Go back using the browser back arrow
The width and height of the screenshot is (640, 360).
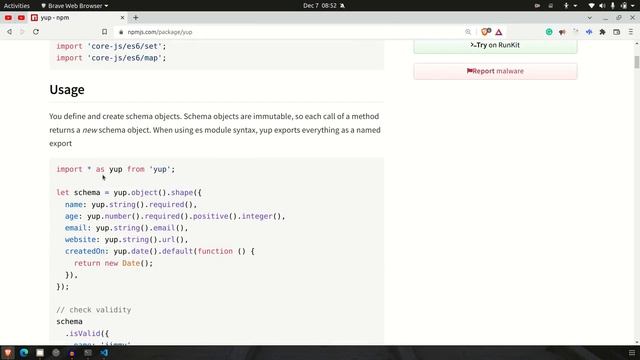[9, 32]
